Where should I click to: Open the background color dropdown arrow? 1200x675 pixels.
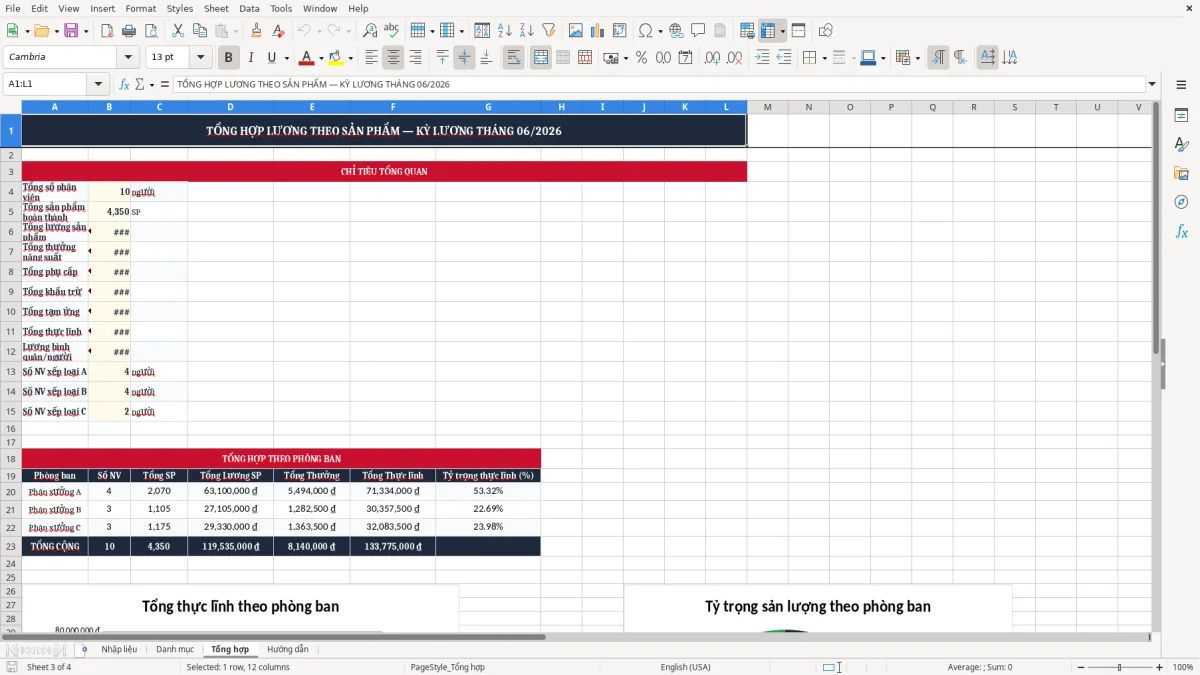[350, 58]
